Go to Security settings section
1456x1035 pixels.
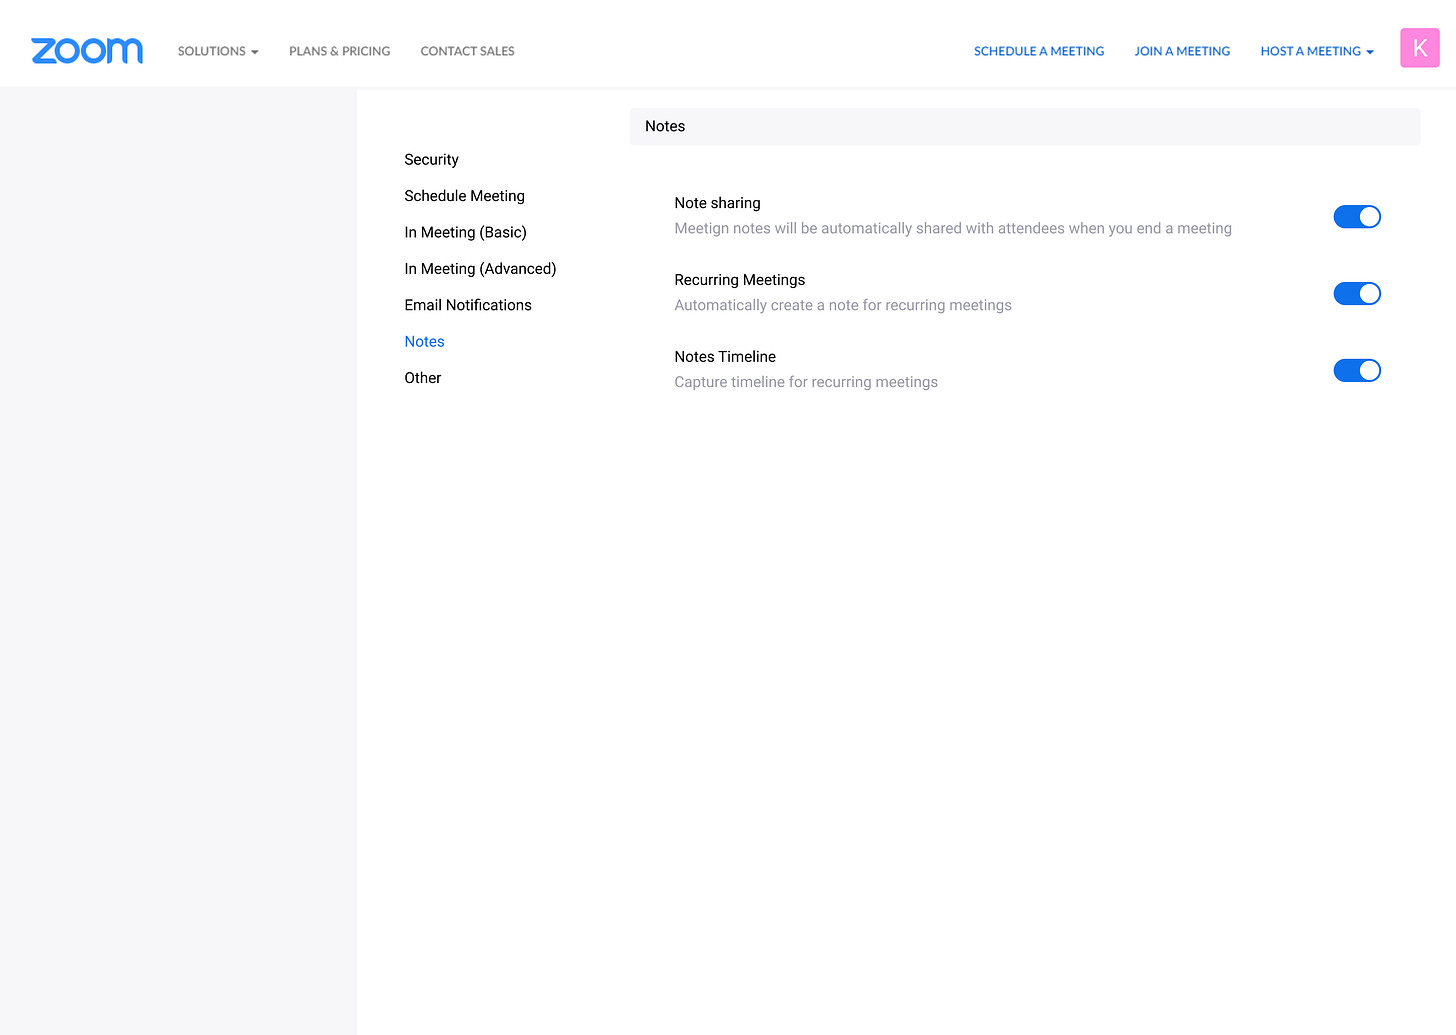(x=431, y=160)
